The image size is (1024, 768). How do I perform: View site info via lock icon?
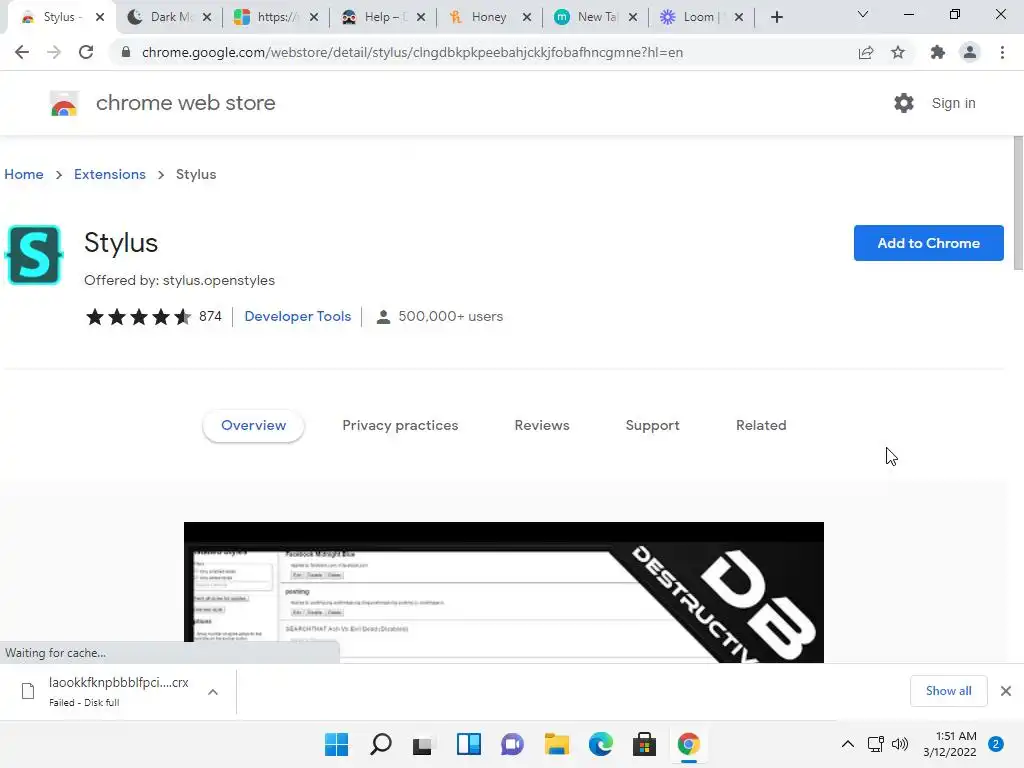coord(126,52)
